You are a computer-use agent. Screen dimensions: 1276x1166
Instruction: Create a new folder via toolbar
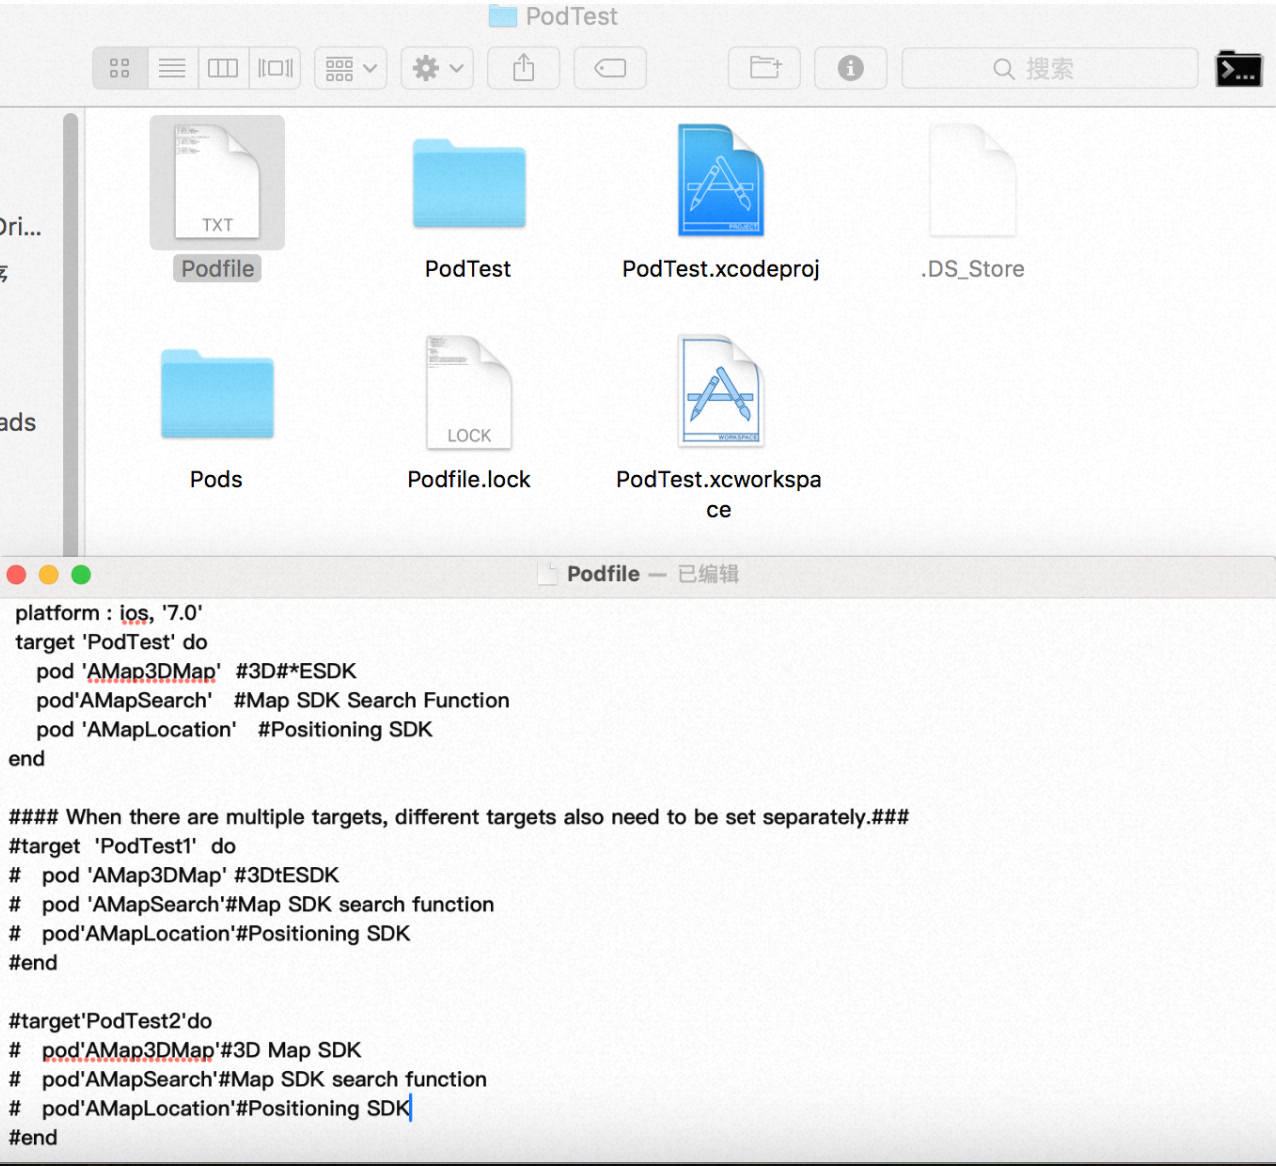click(764, 68)
